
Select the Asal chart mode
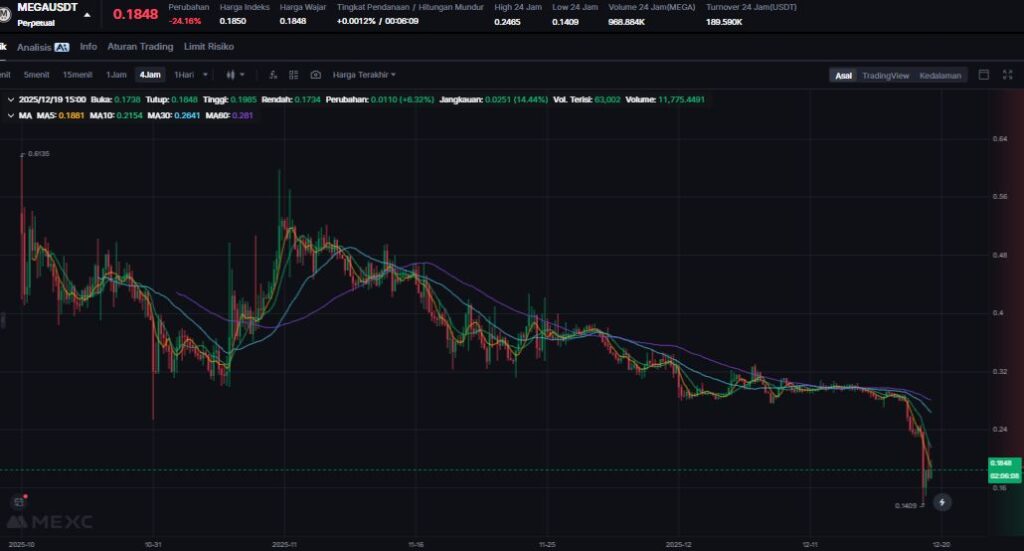click(844, 75)
